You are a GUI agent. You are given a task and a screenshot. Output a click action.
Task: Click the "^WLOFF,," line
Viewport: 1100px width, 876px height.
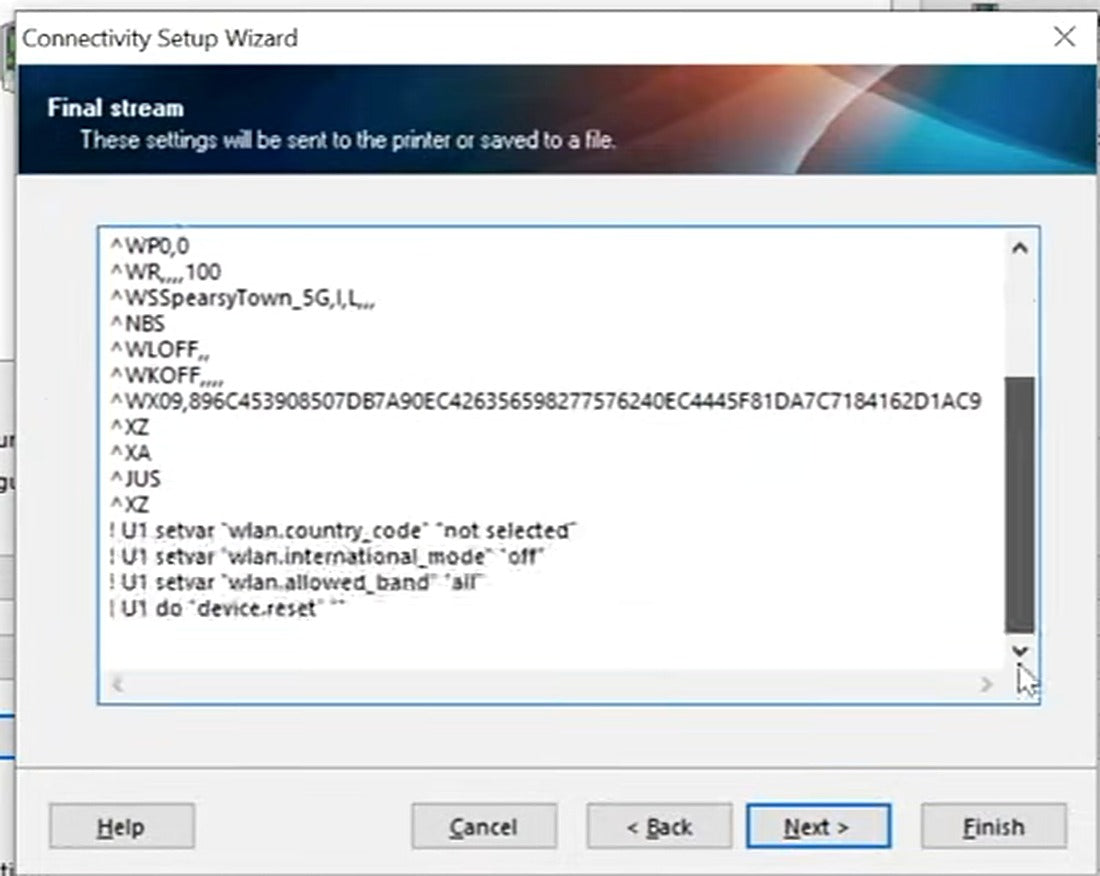(x=160, y=349)
